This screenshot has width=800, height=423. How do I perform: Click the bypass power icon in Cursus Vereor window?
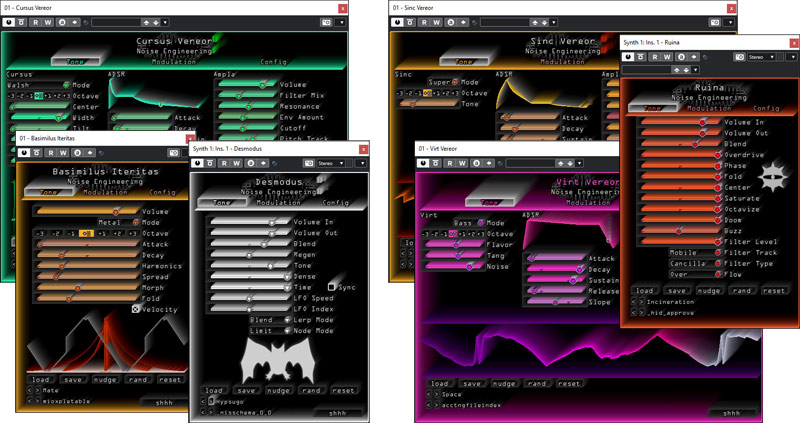[x=11, y=21]
